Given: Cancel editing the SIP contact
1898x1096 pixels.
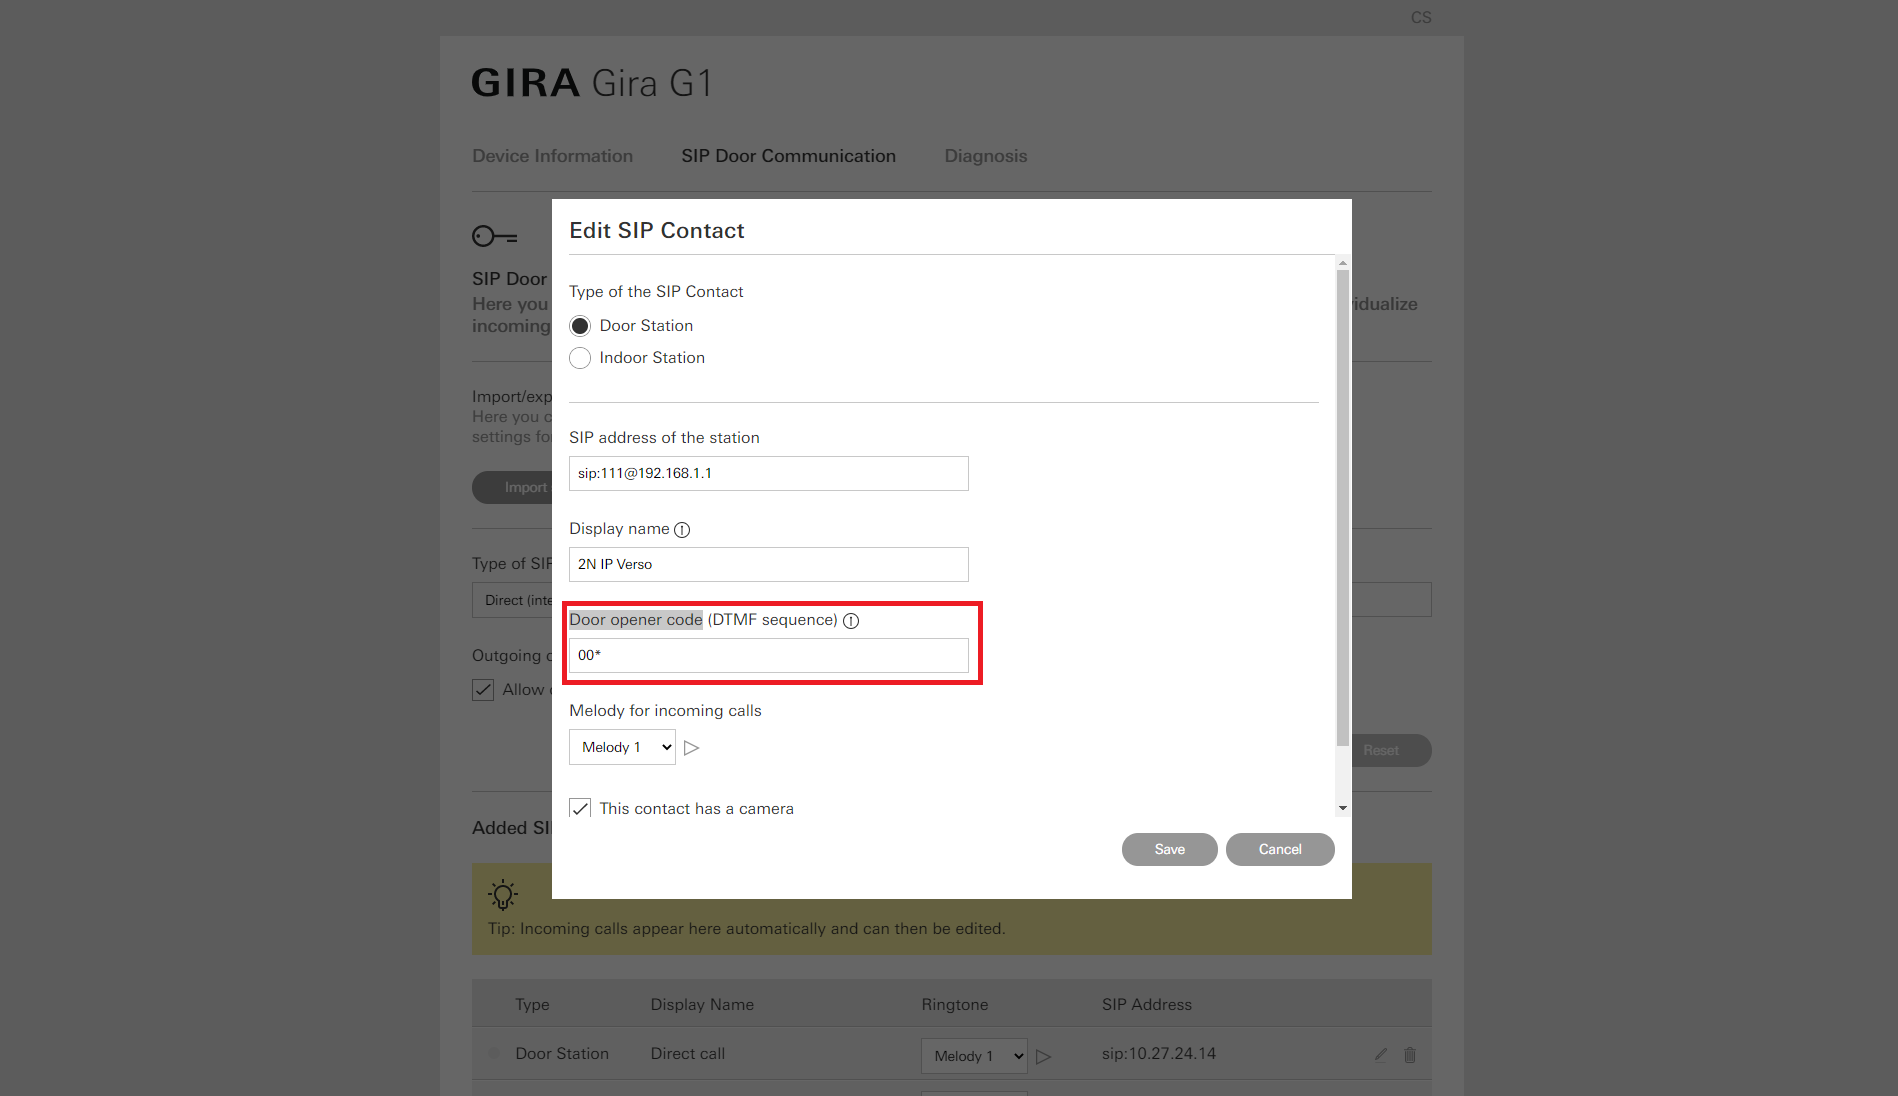Looking at the screenshot, I should pyautogui.click(x=1280, y=850).
